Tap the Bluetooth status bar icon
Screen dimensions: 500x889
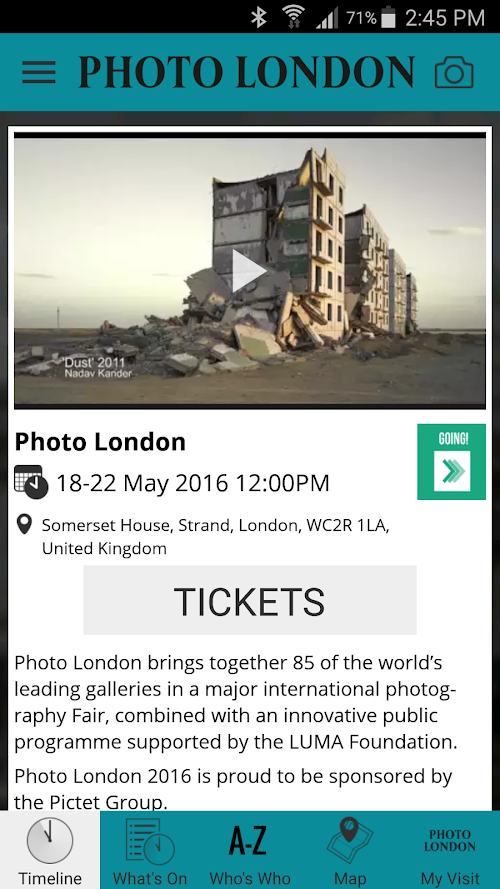click(259, 18)
